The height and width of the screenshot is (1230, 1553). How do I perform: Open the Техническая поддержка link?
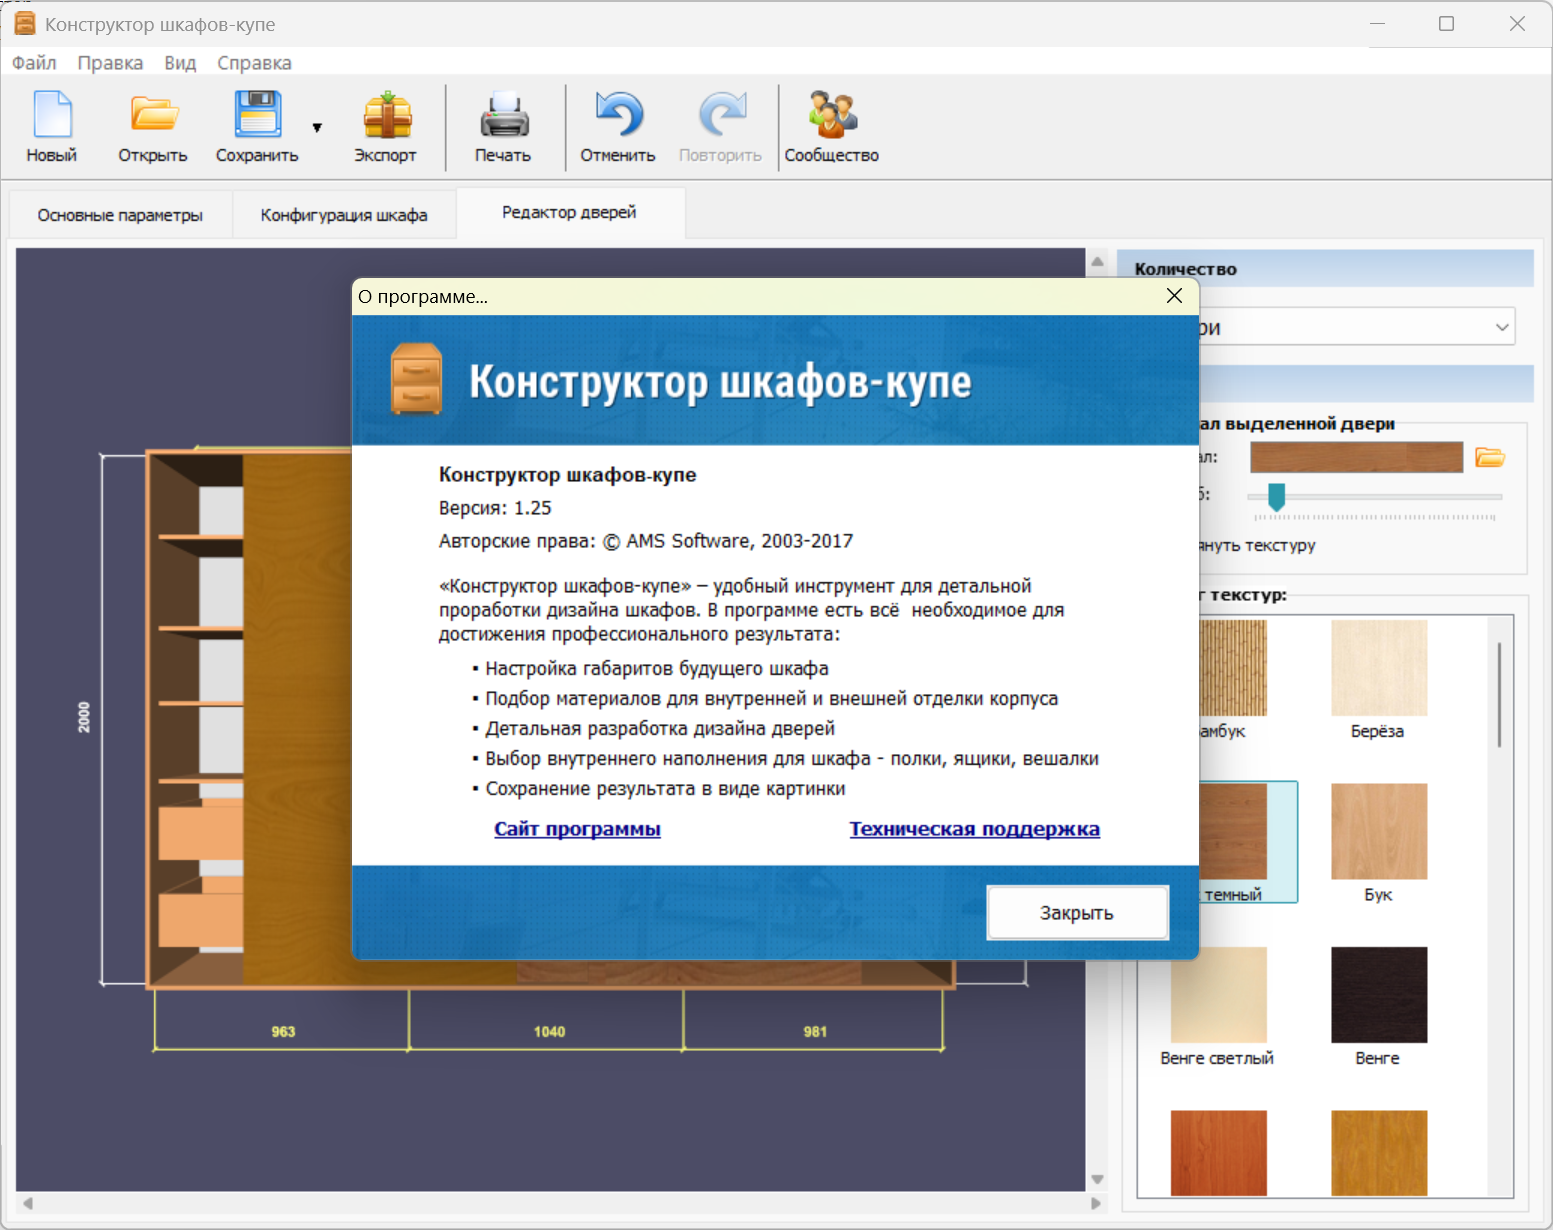974,829
